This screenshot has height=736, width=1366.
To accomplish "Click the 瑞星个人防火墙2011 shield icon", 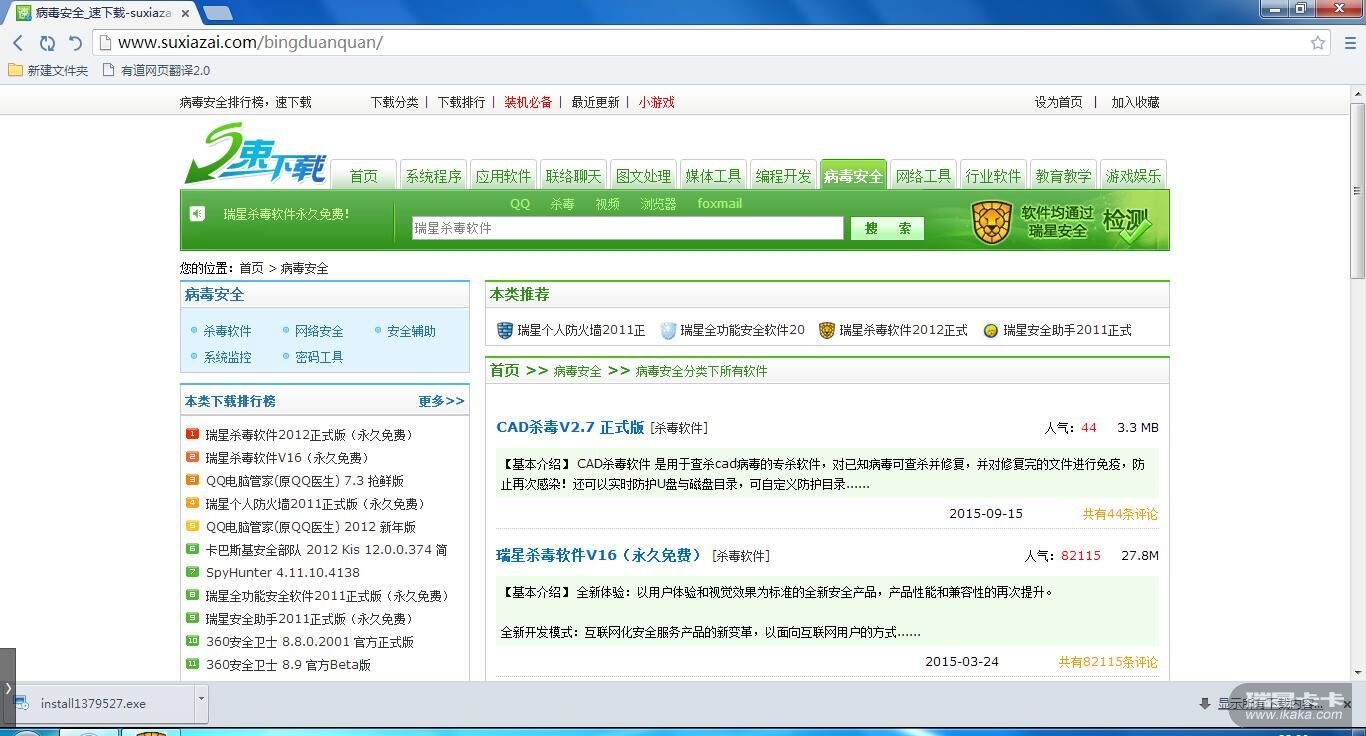I will [505, 330].
